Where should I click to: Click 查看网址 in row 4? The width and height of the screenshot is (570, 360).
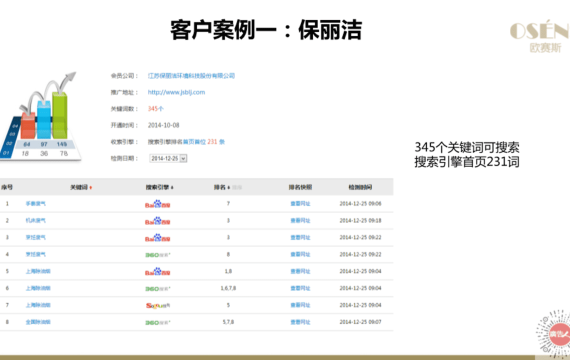tap(300, 254)
